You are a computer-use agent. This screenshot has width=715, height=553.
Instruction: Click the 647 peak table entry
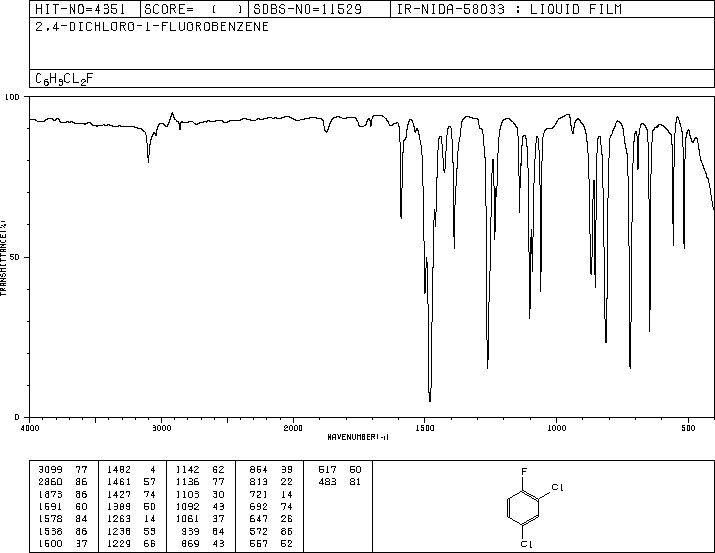(271, 519)
